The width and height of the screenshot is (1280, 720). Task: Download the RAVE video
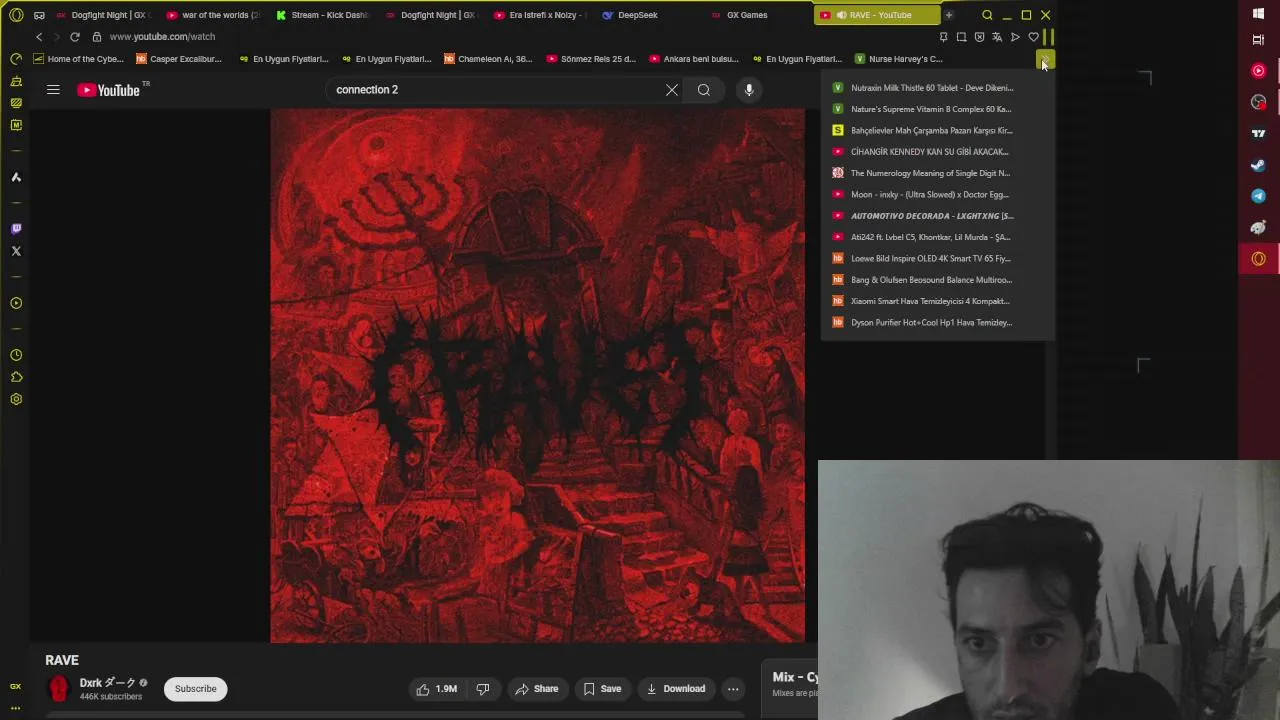[676, 689]
